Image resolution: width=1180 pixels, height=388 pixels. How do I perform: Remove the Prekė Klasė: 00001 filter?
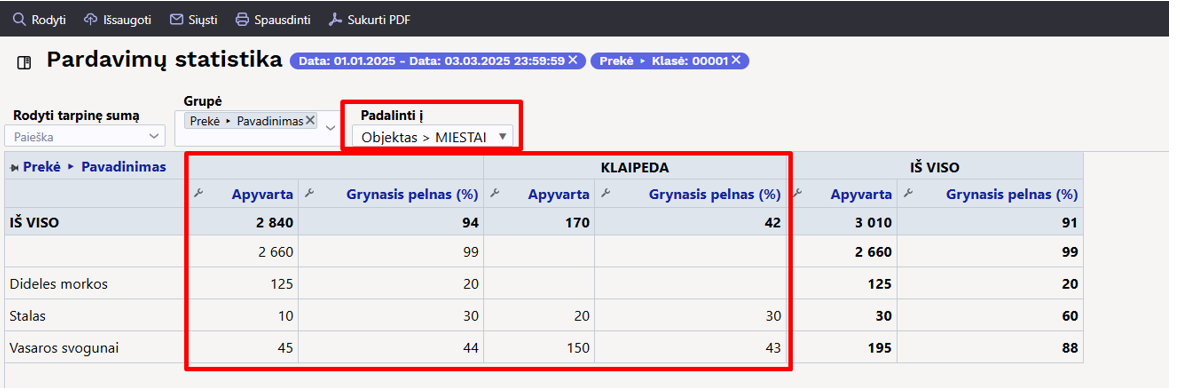pyautogui.click(x=736, y=60)
